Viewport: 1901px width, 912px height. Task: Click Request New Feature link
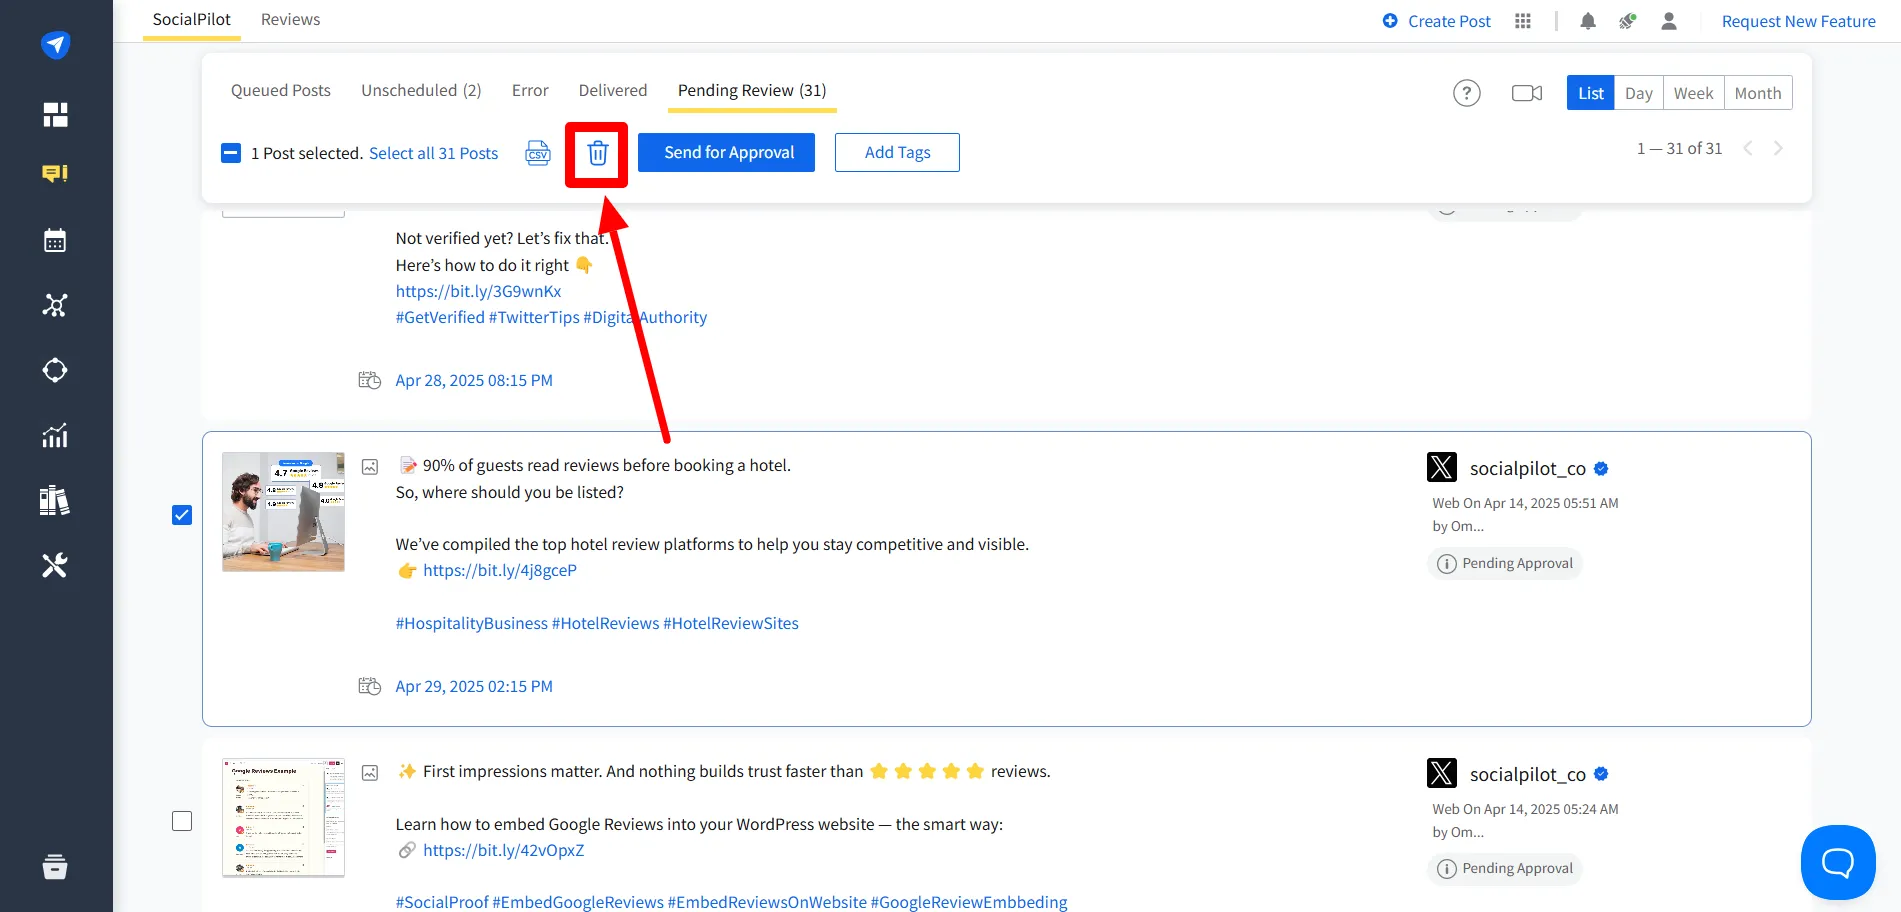click(x=1799, y=21)
